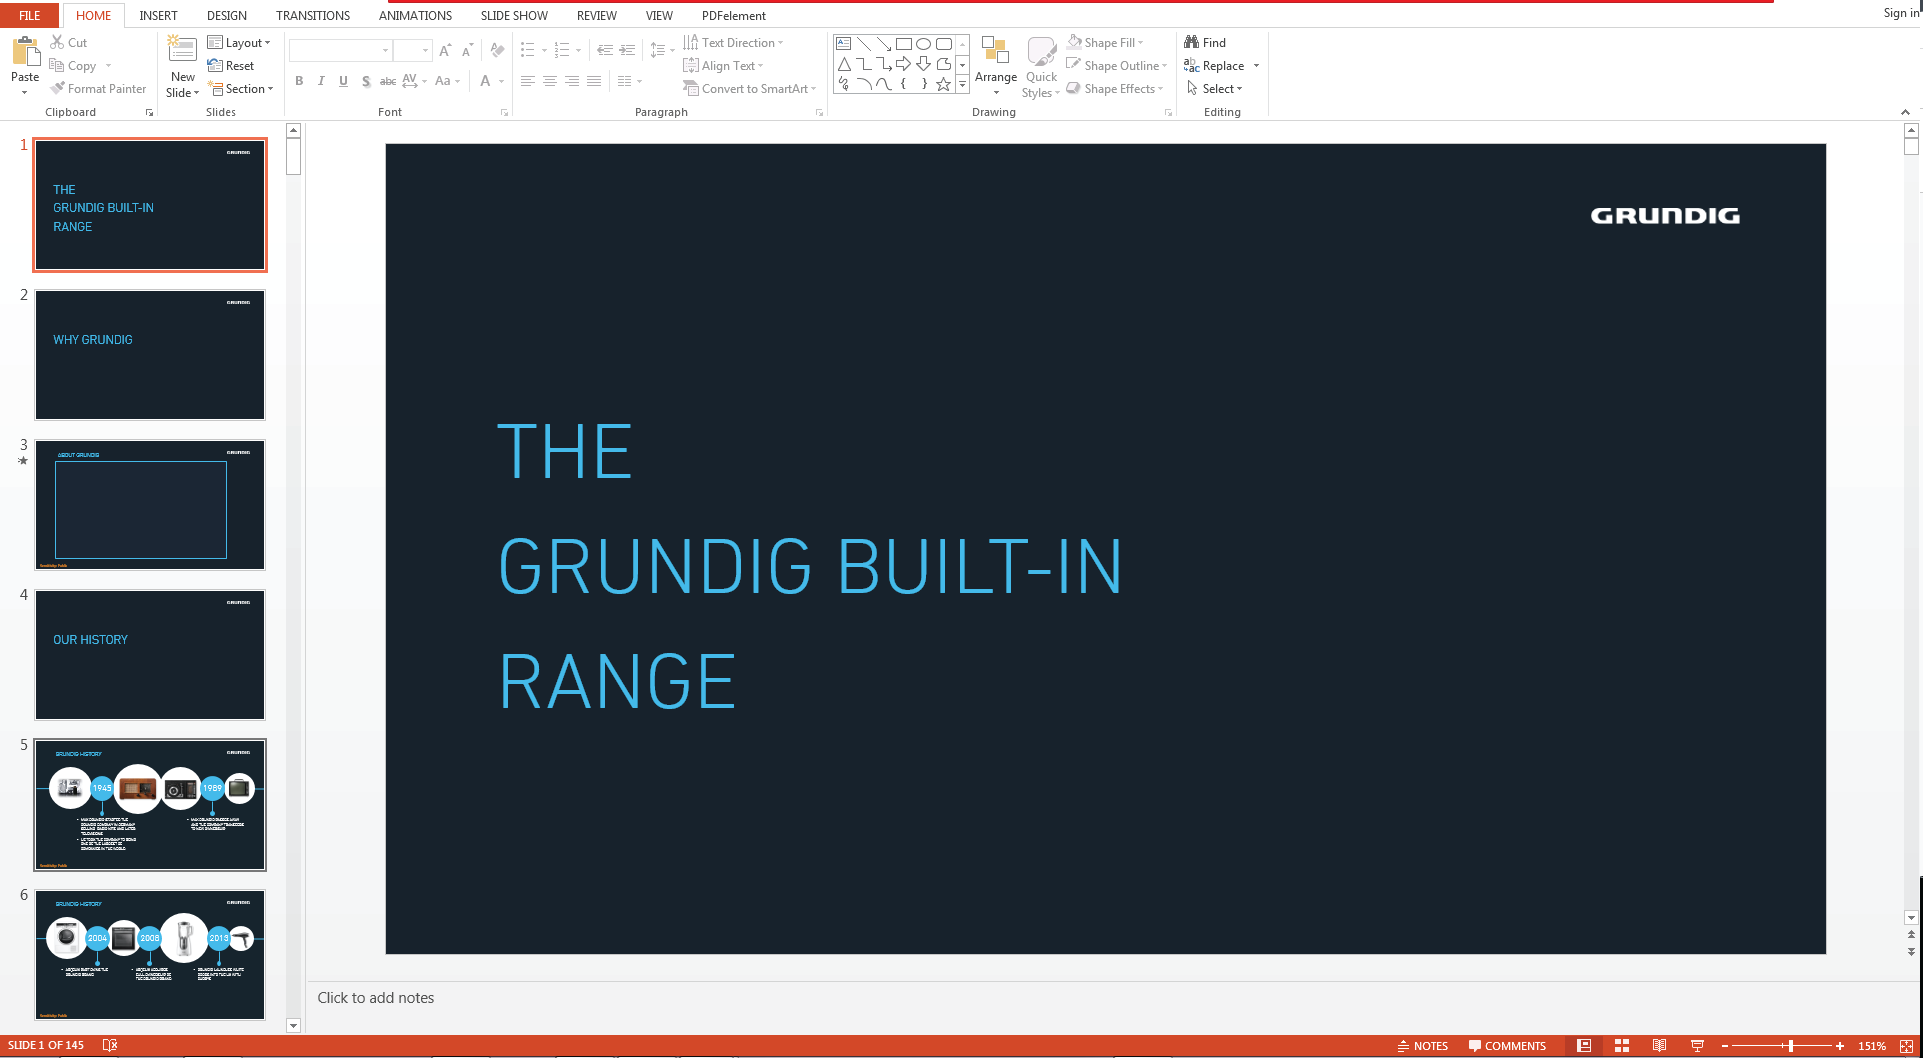Open the Arrange tool
Viewport: 1923px width, 1058px height.
(995, 65)
